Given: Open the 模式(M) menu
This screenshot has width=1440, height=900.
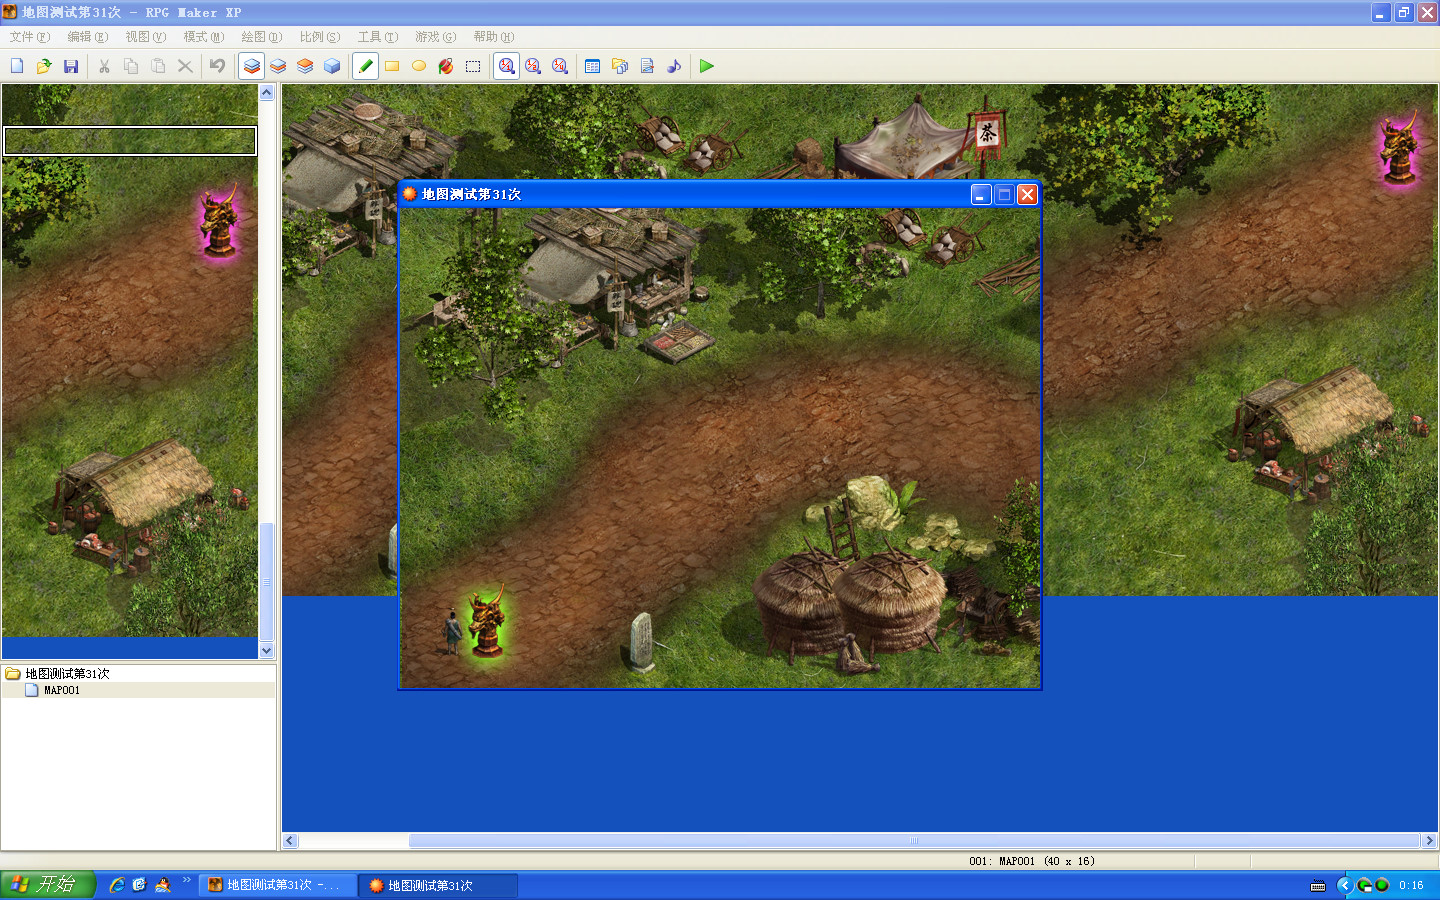Looking at the screenshot, I should click(x=204, y=37).
